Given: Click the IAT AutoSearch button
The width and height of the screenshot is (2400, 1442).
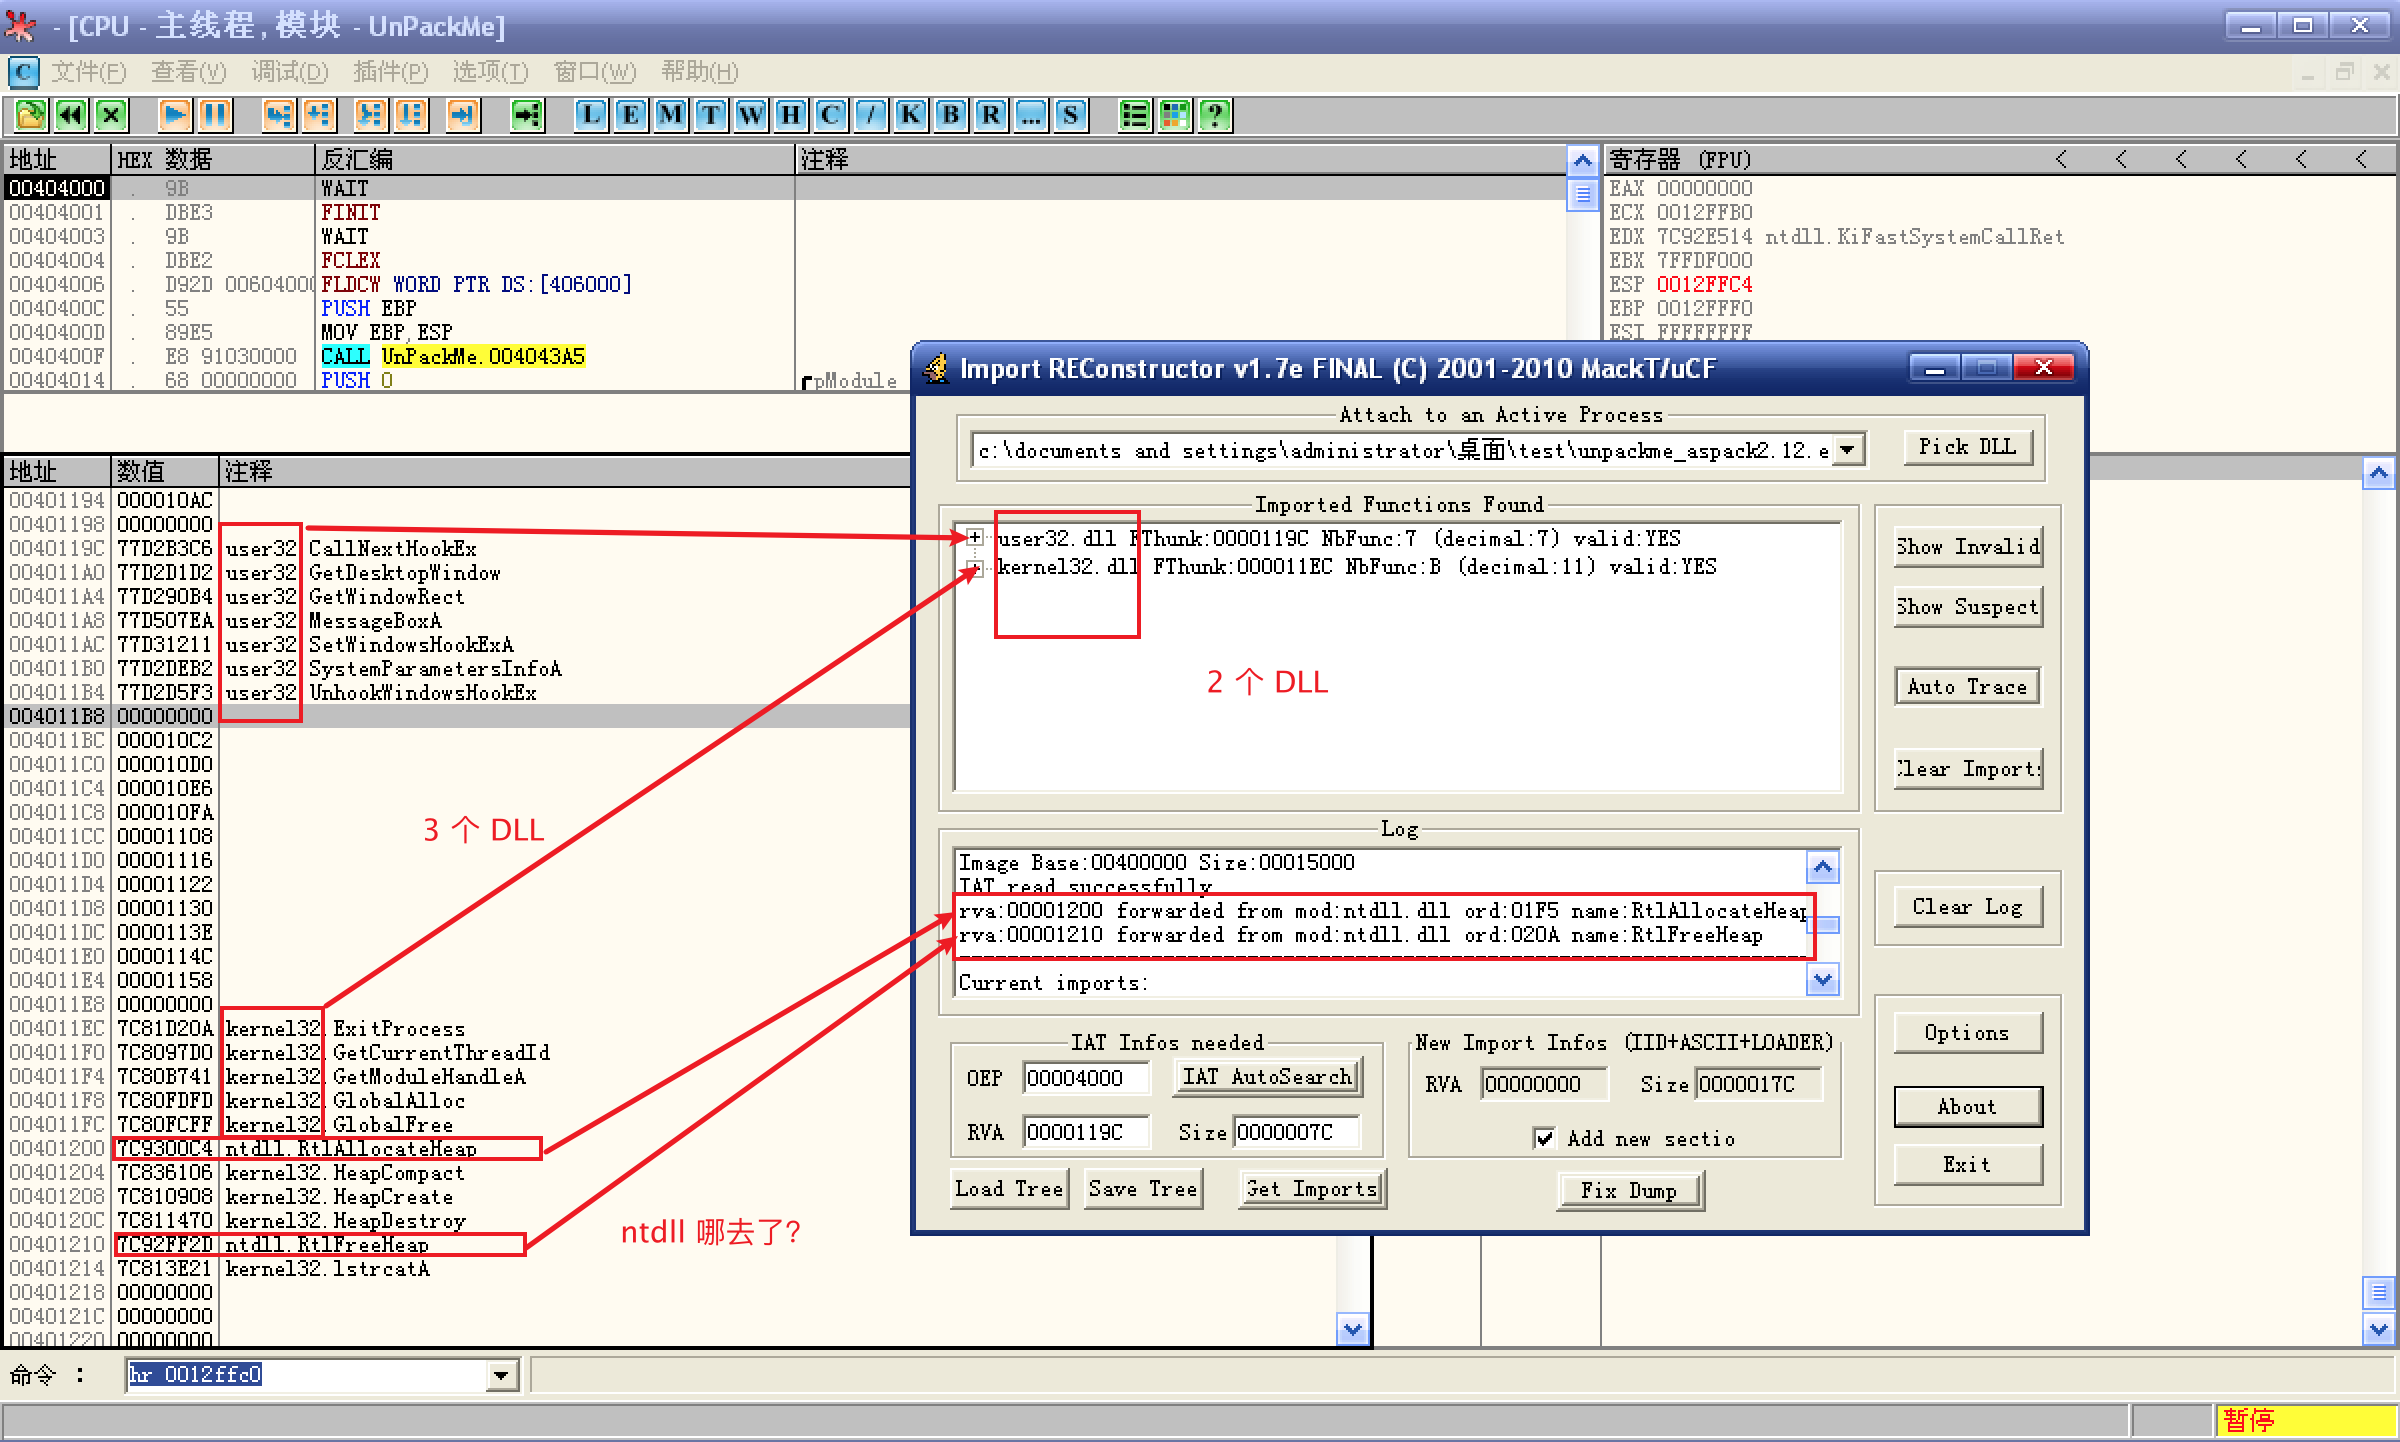Looking at the screenshot, I should pos(1266,1077).
